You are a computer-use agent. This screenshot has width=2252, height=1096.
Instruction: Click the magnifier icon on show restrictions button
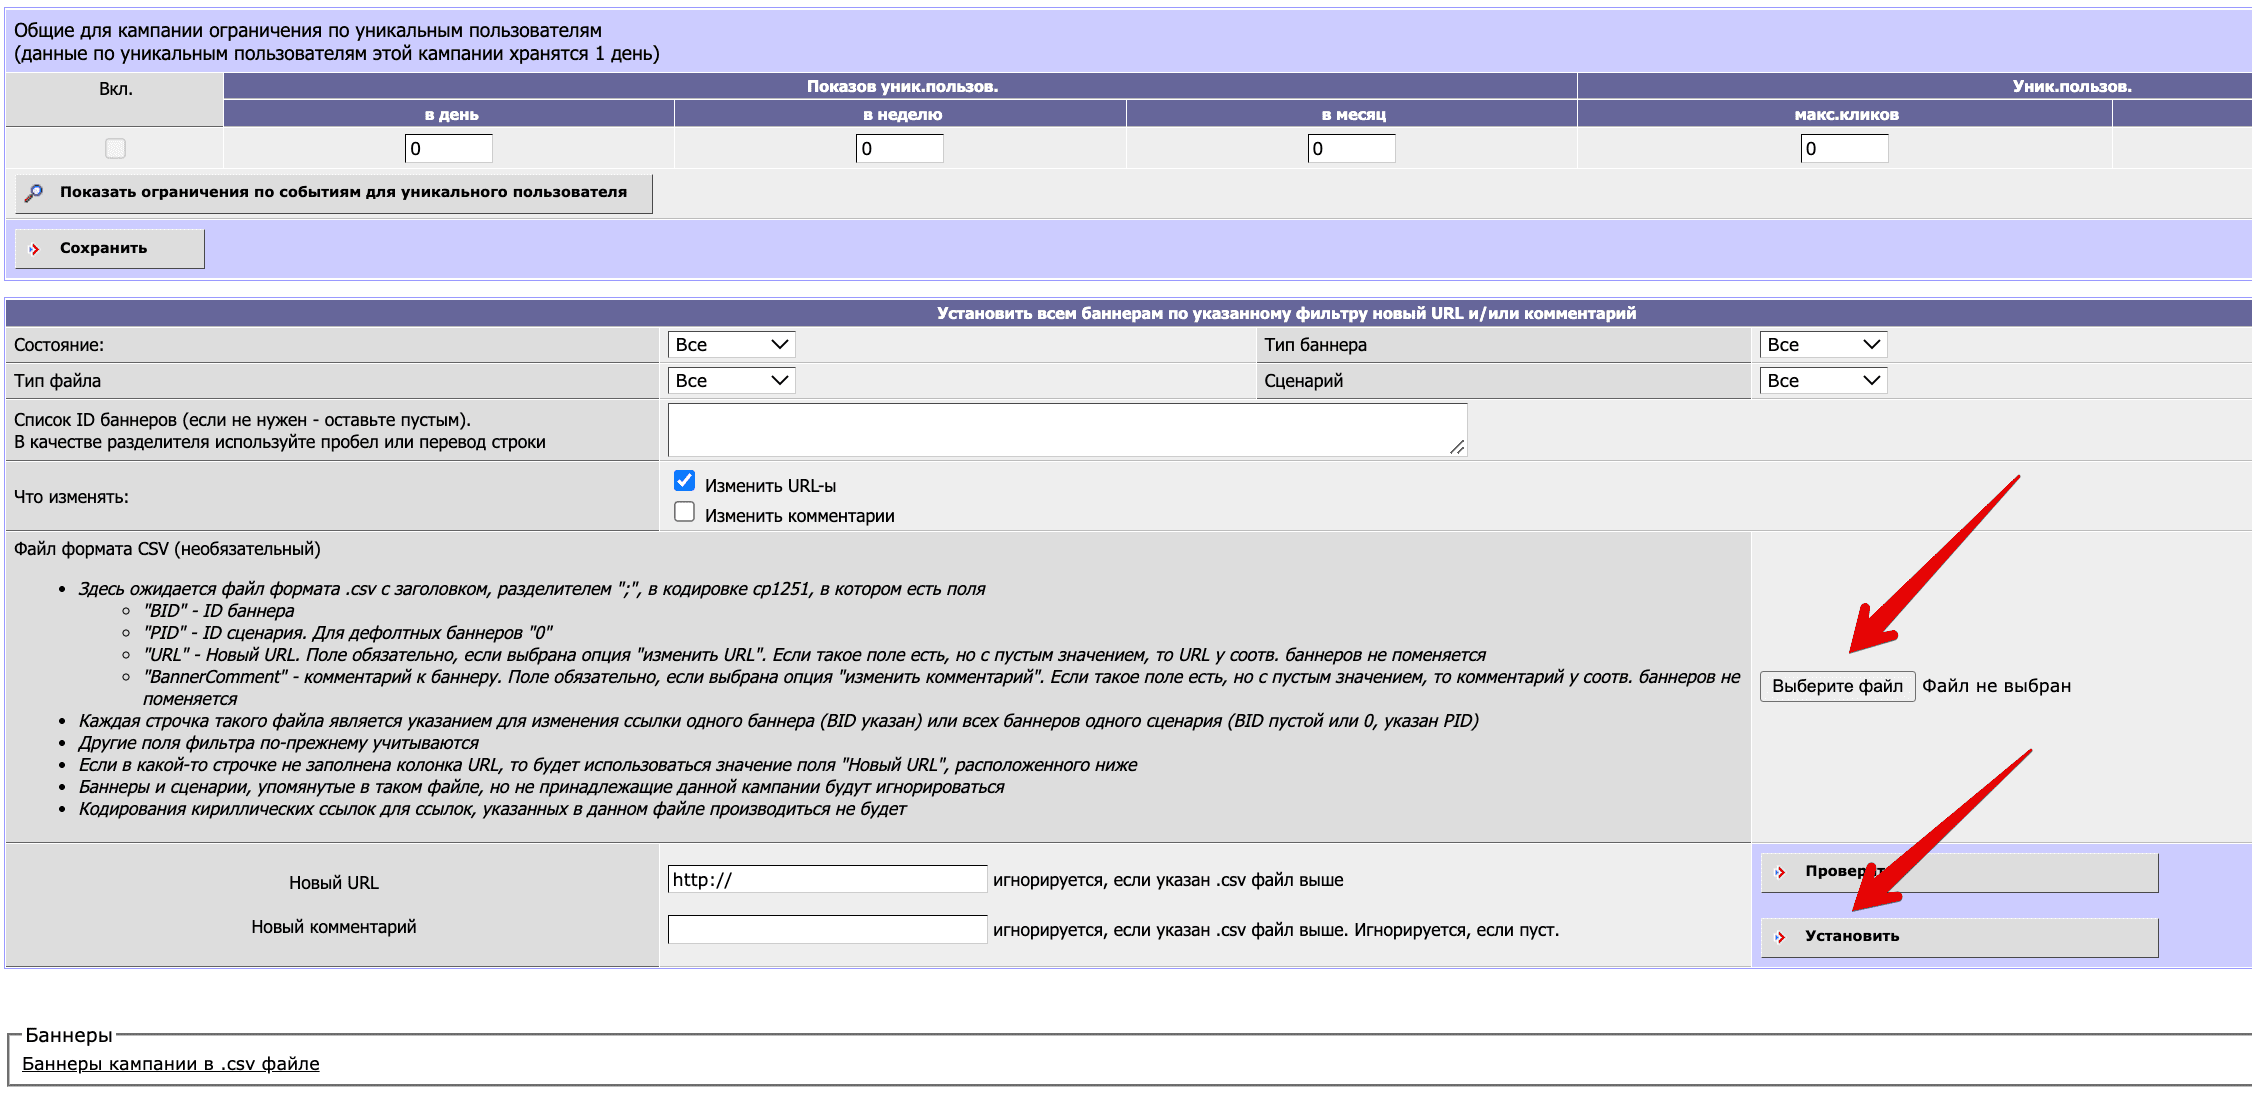(34, 193)
